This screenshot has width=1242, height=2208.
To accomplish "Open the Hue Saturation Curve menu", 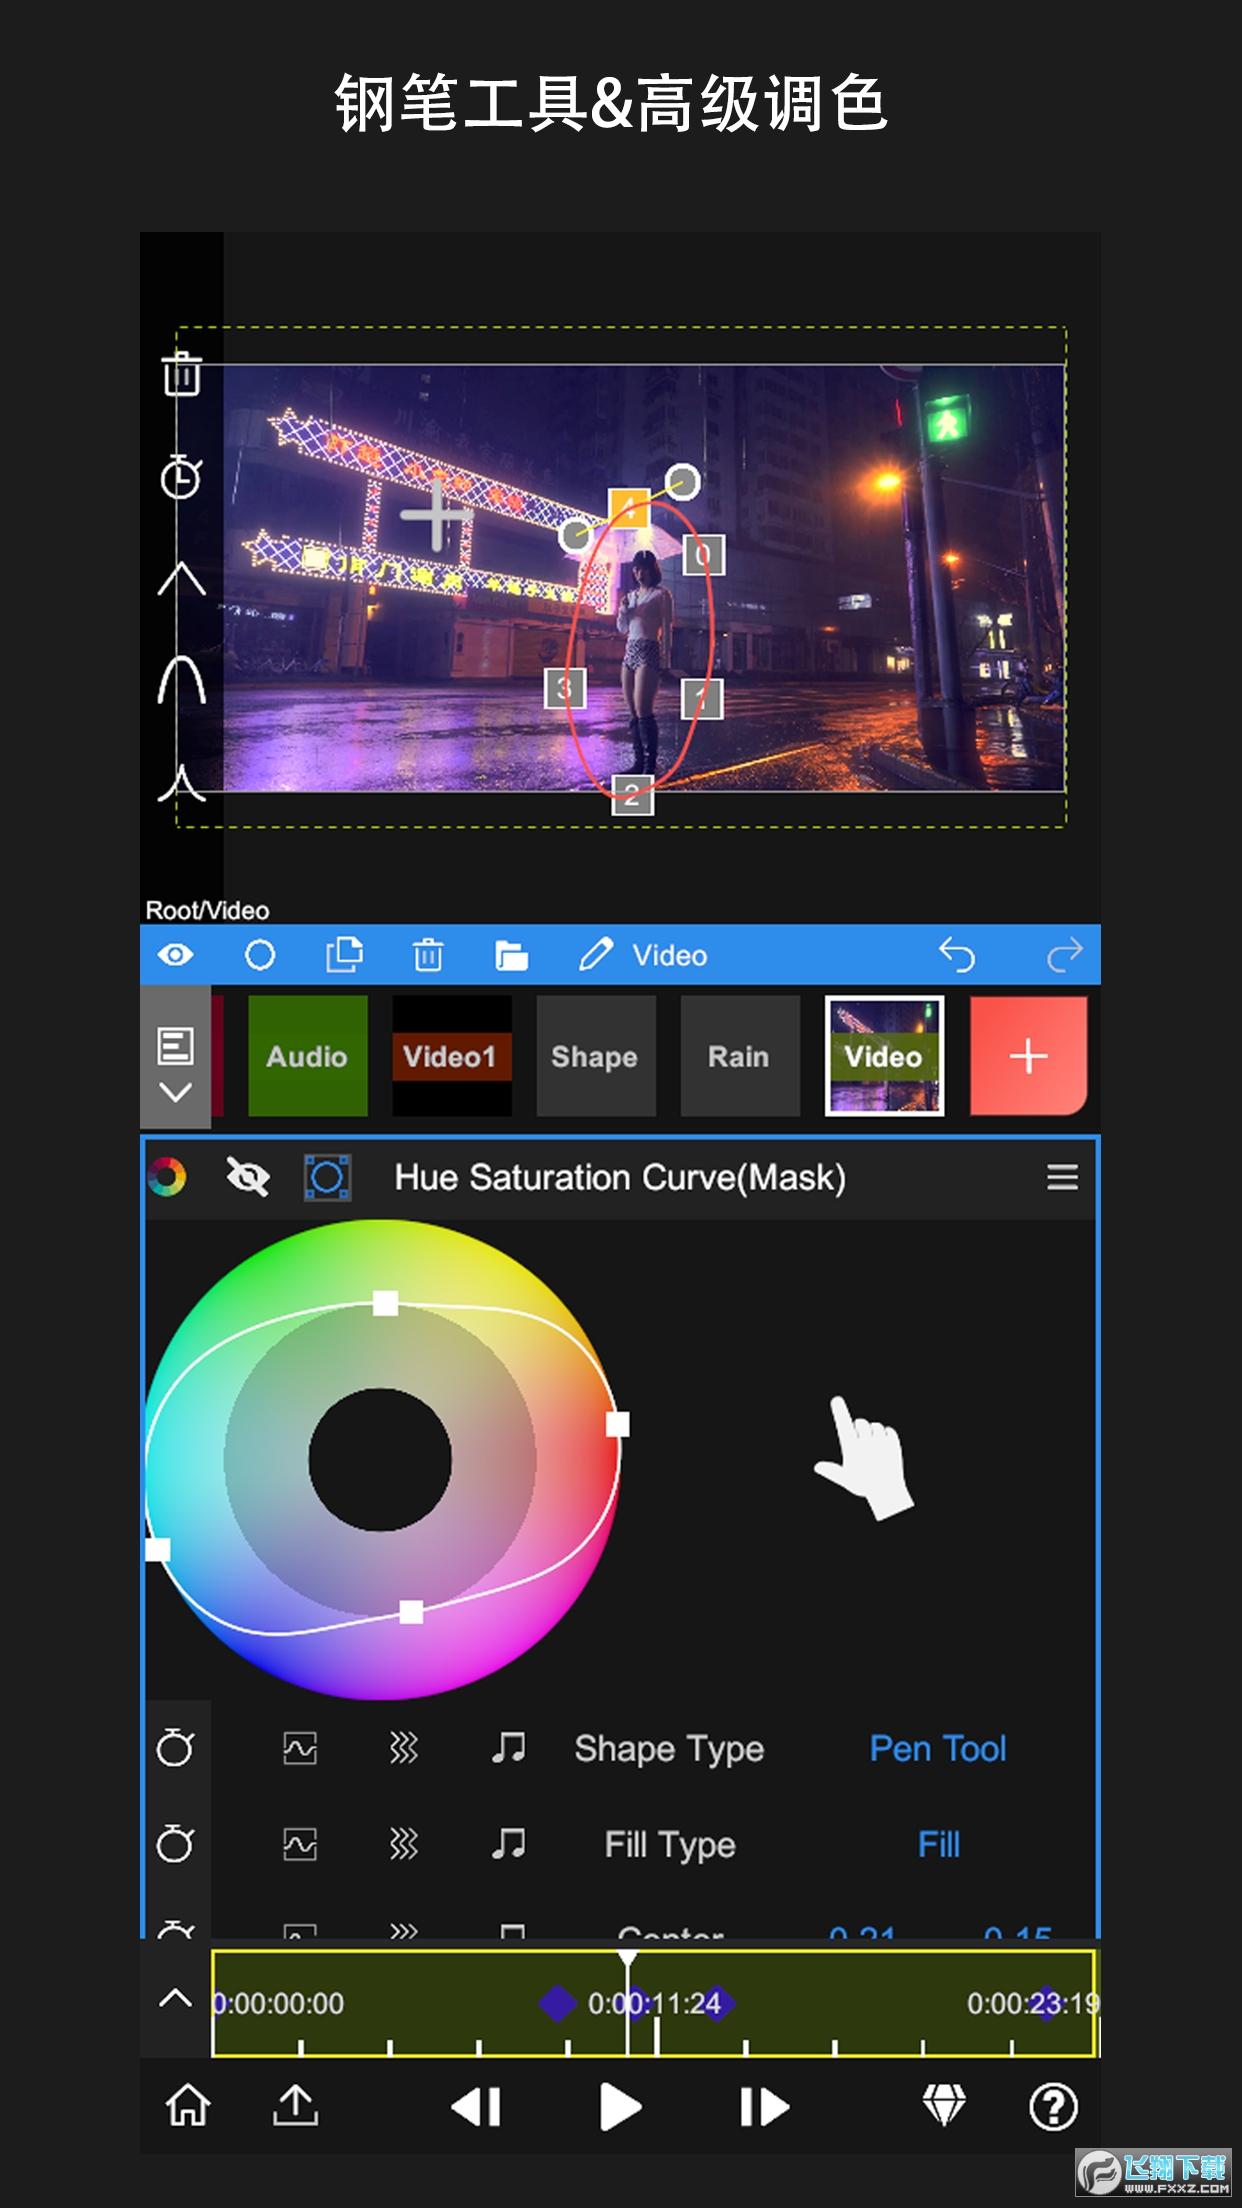I will point(1062,1177).
